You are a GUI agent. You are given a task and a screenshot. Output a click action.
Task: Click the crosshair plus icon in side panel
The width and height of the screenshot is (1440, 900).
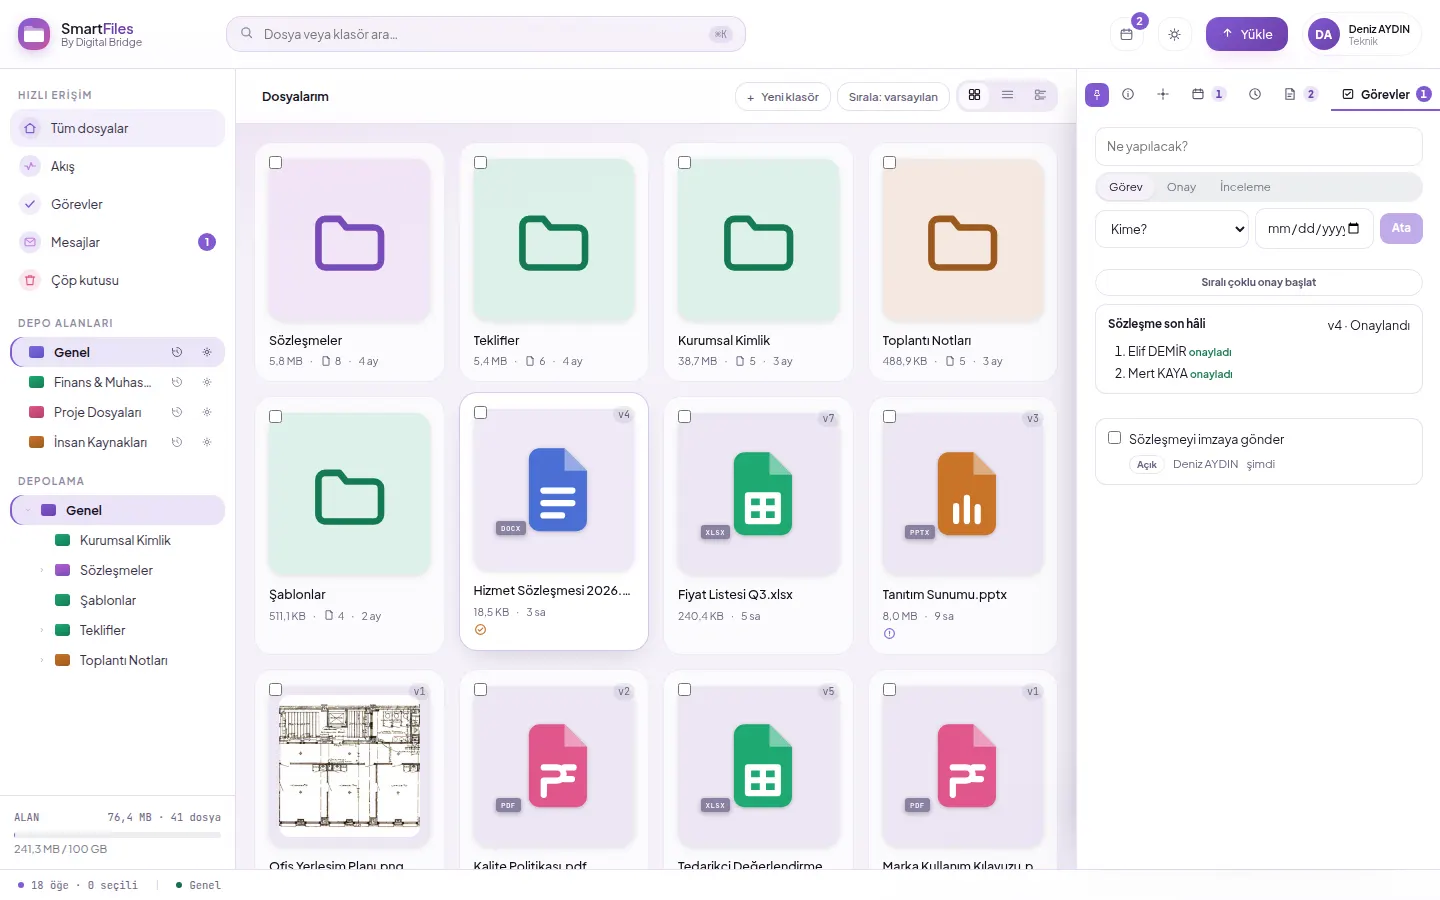1163,94
